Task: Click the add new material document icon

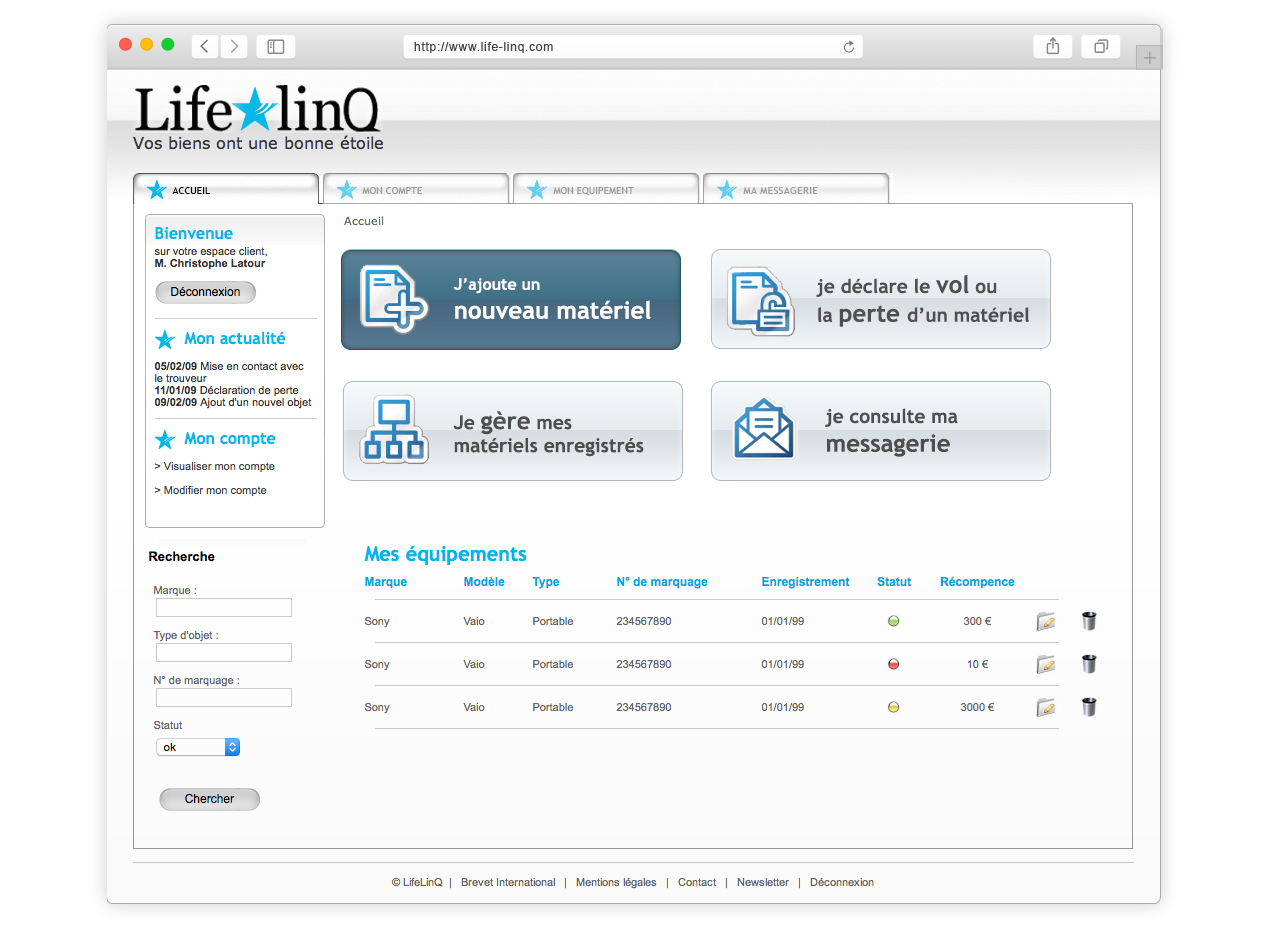Action: pos(393,299)
